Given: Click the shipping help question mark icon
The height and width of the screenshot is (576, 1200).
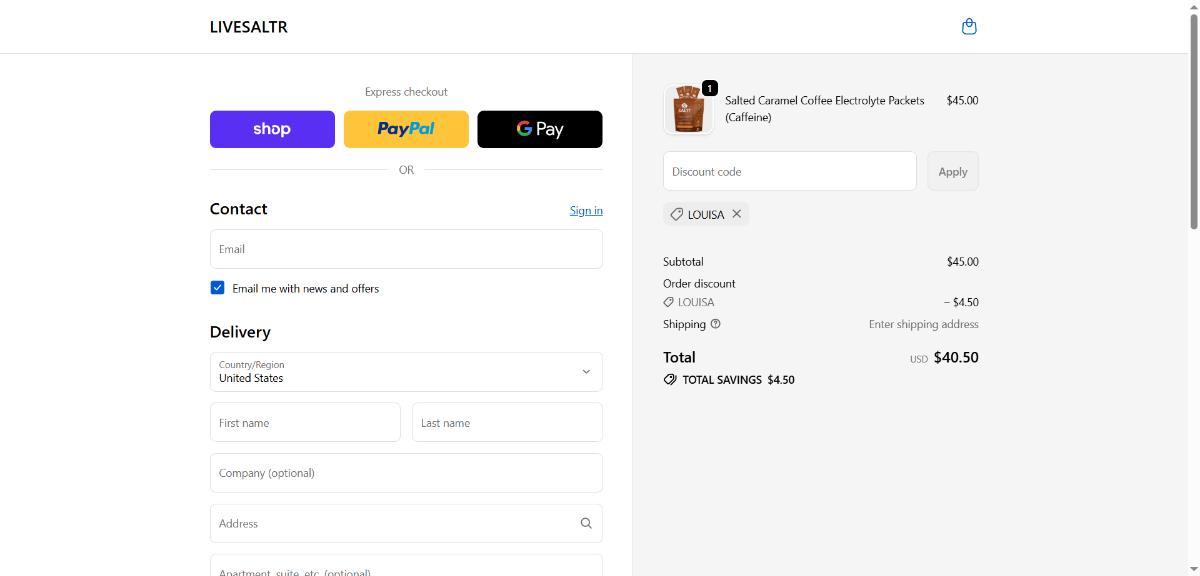Looking at the screenshot, I should tap(715, 324).
